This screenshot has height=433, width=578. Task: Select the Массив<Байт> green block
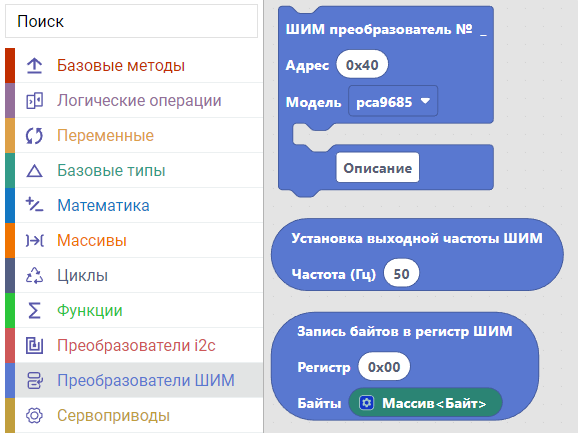click(425, 403)
